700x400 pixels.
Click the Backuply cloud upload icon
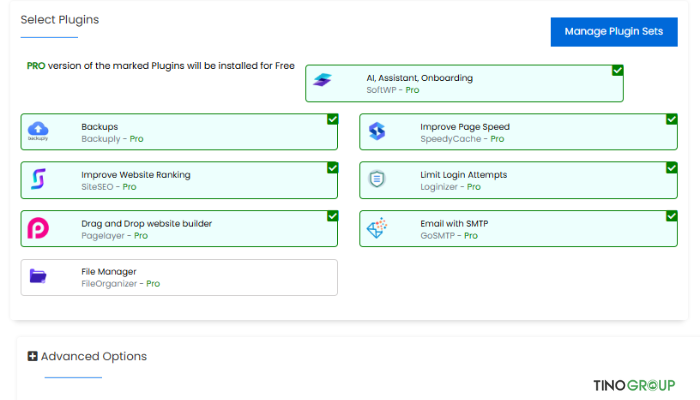coord(38,131)
